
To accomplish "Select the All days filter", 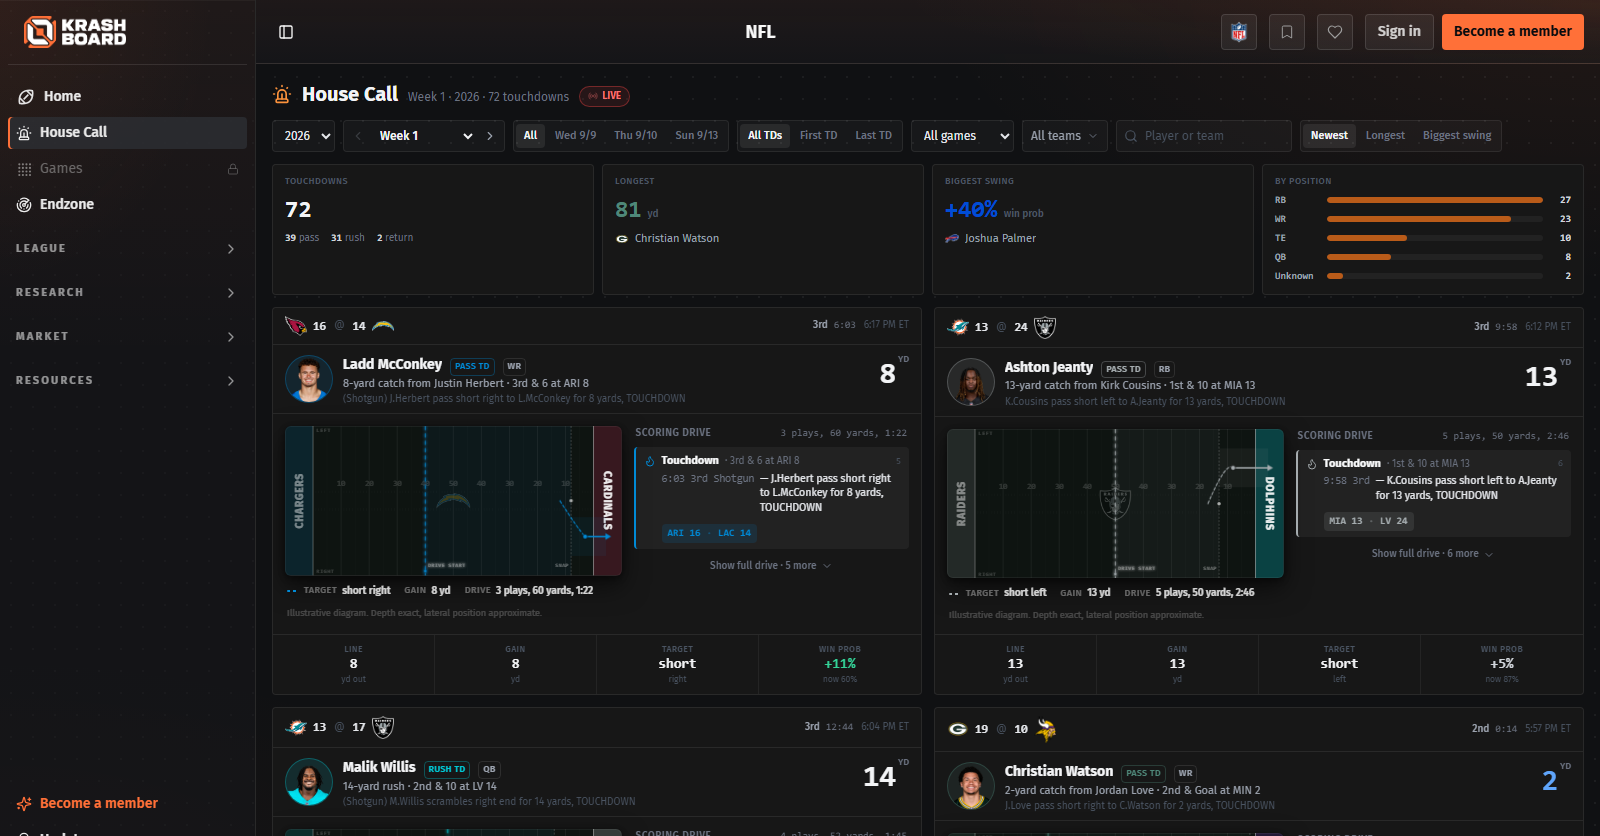I will click(x=531, y=136).
